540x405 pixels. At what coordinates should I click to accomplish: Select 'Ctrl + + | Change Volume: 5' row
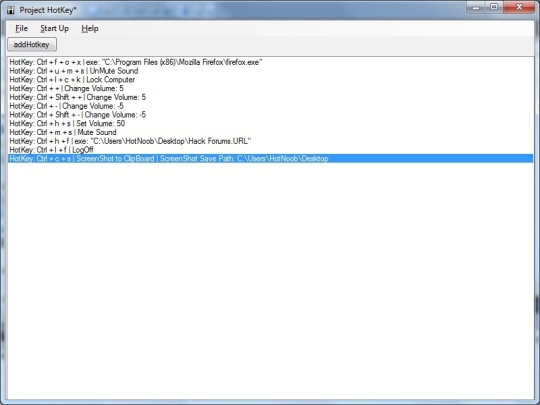click(x=270, y=89)
